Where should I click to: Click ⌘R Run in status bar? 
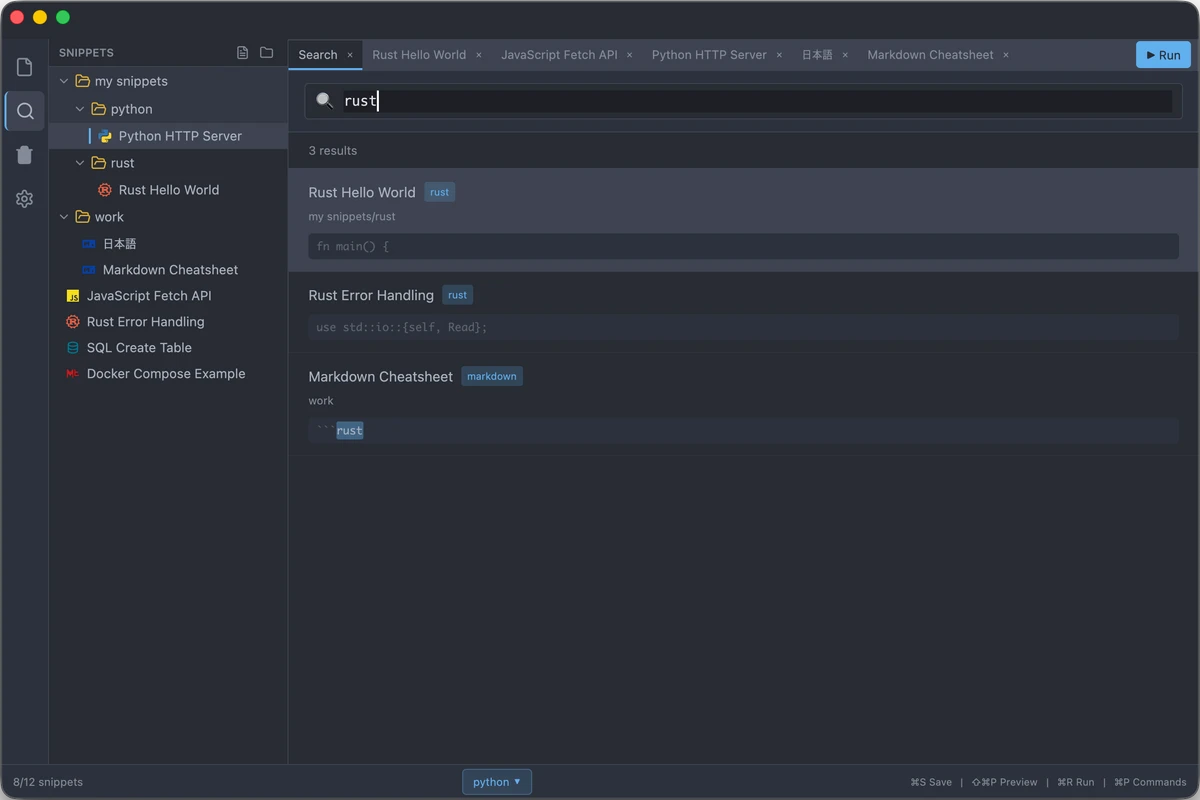[x=1075, y=782]
